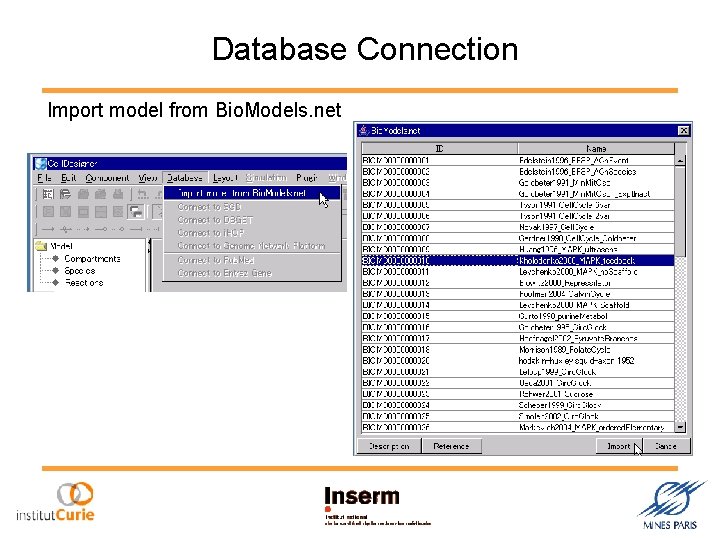Sort by the ID column header
Screen dimensions: 720x540
[x=439, y=148]
